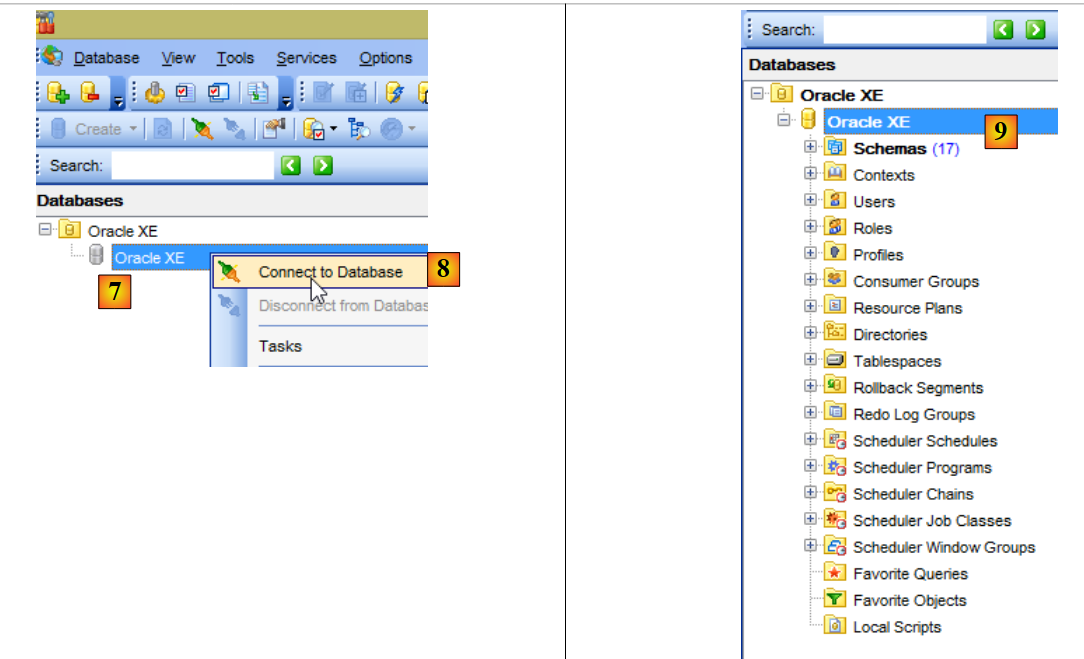Image resolution: width=1084 pixels, height=659 pixels.
Task: Click the Local Scripts icon in tree
Action: click(835, 627)
